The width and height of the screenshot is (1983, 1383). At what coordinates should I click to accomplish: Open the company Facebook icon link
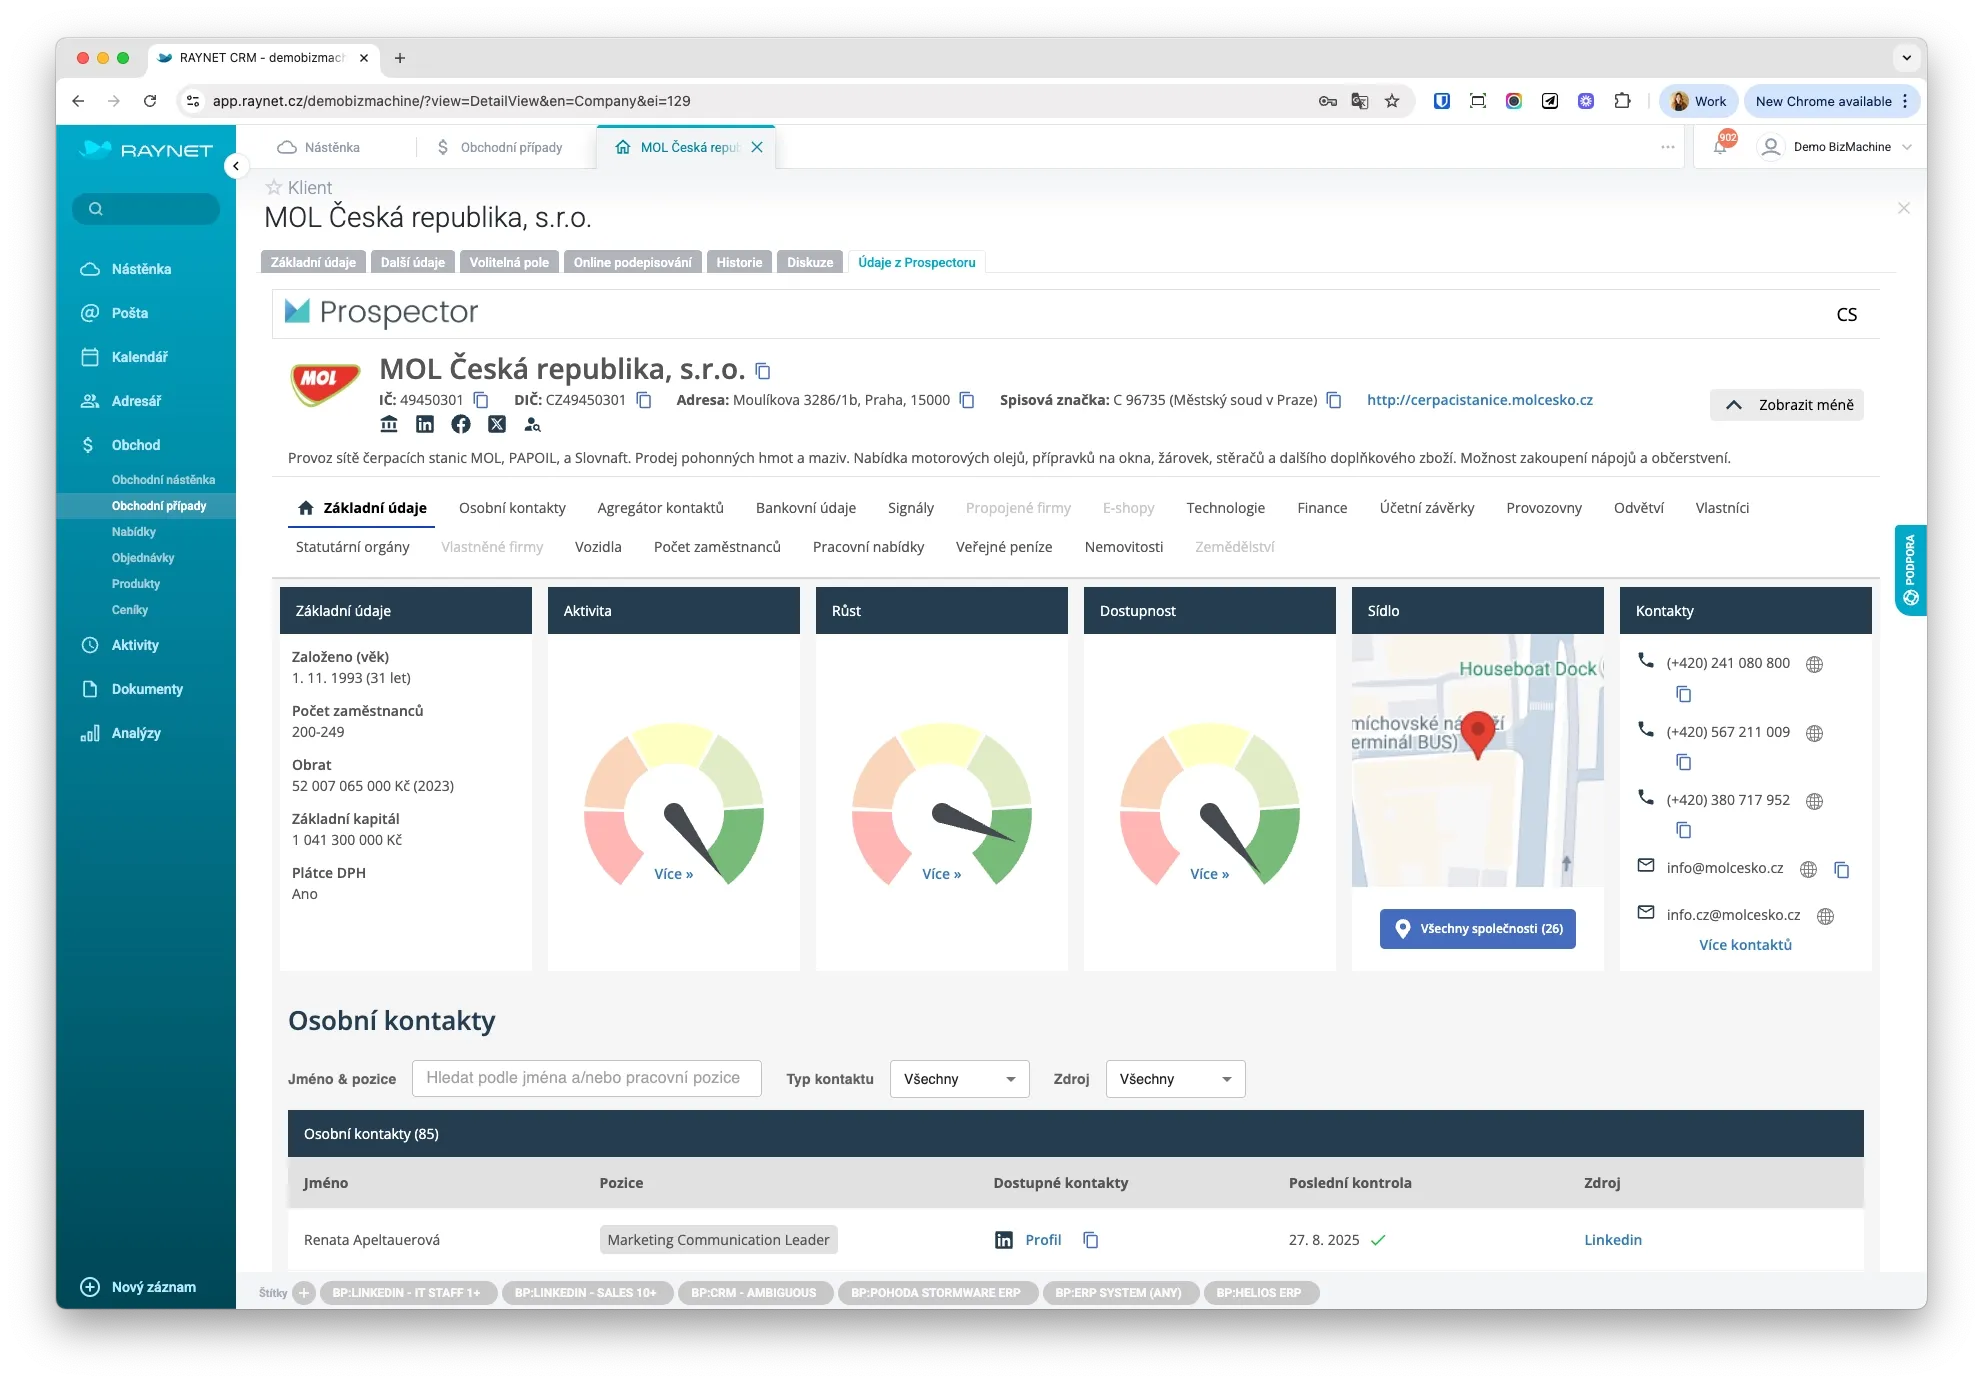460,425
